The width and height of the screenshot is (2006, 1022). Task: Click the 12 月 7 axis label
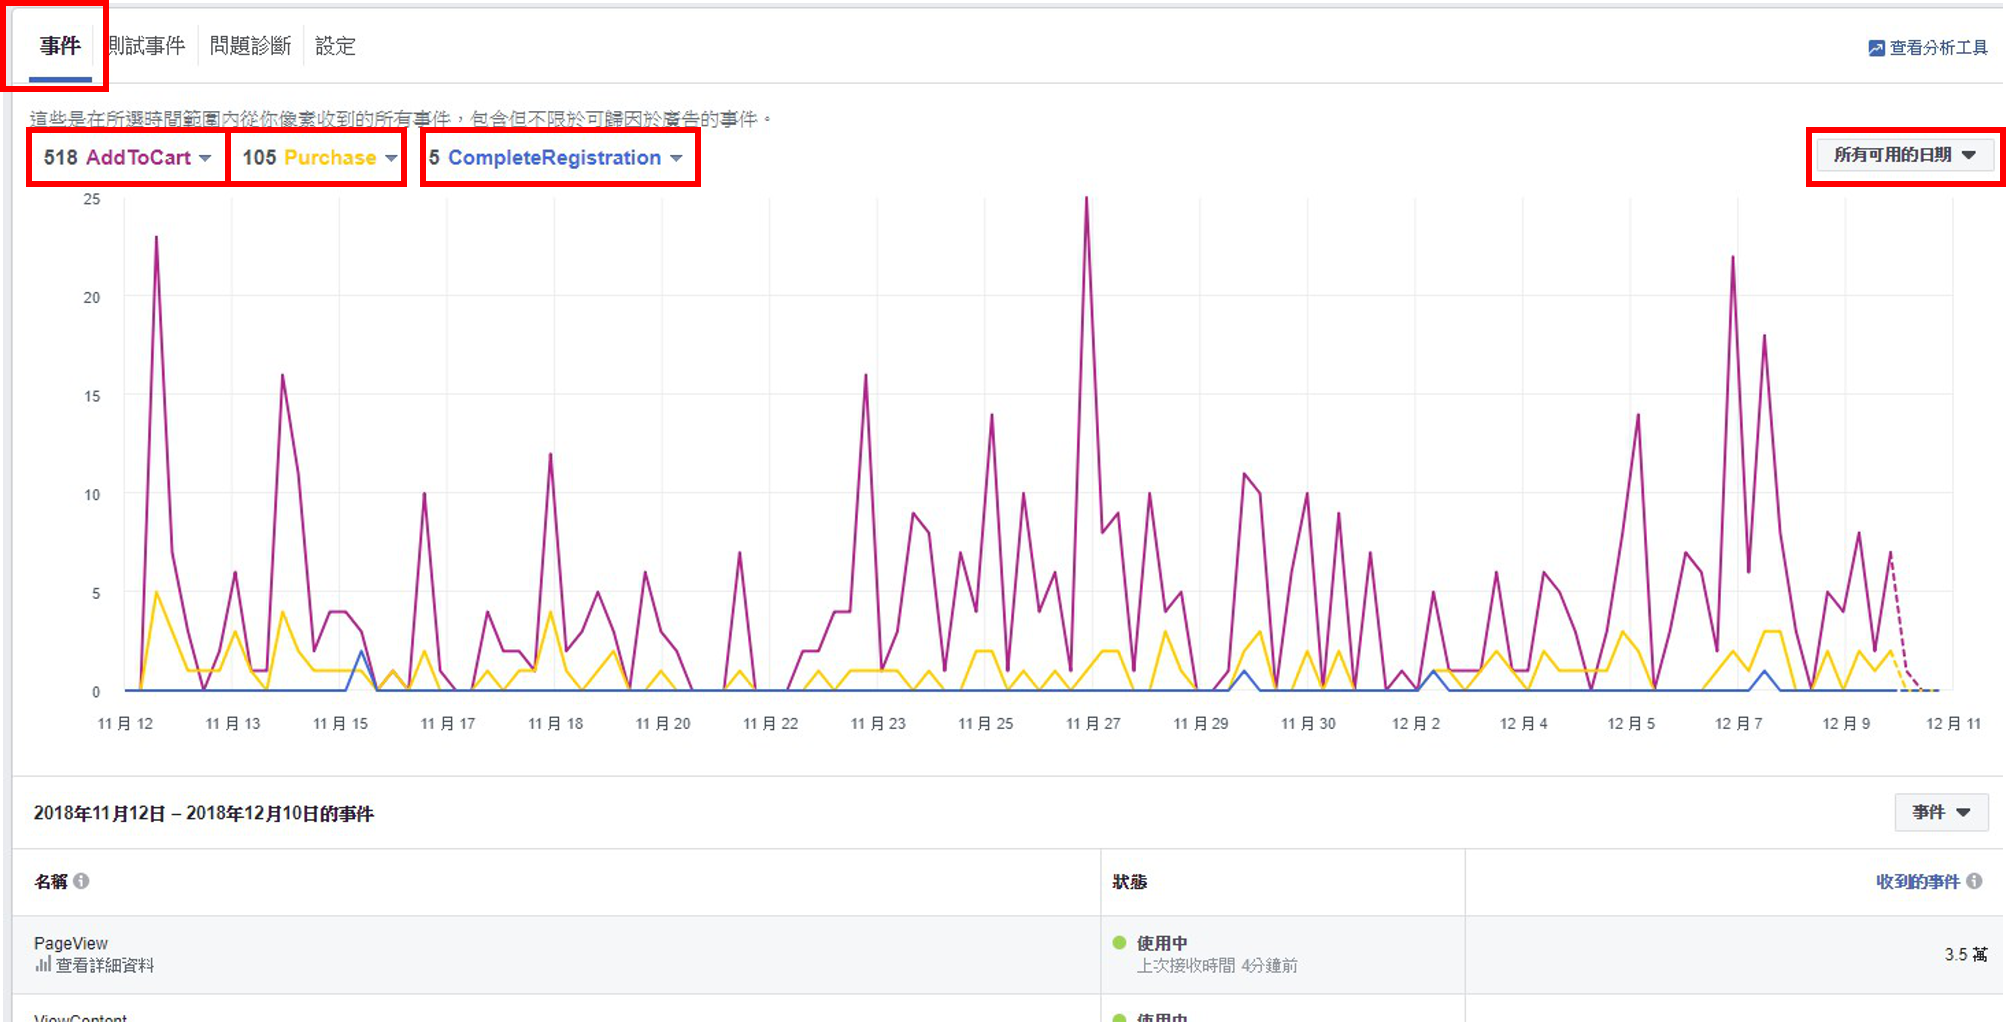pyautogui.click(x=1739, y=723)
